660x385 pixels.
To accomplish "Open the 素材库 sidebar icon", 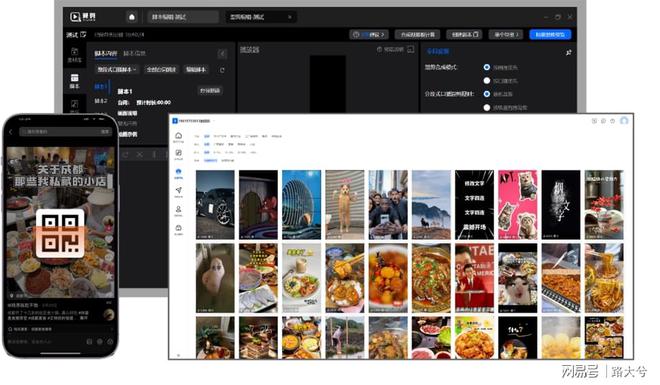I will point(75,55).
